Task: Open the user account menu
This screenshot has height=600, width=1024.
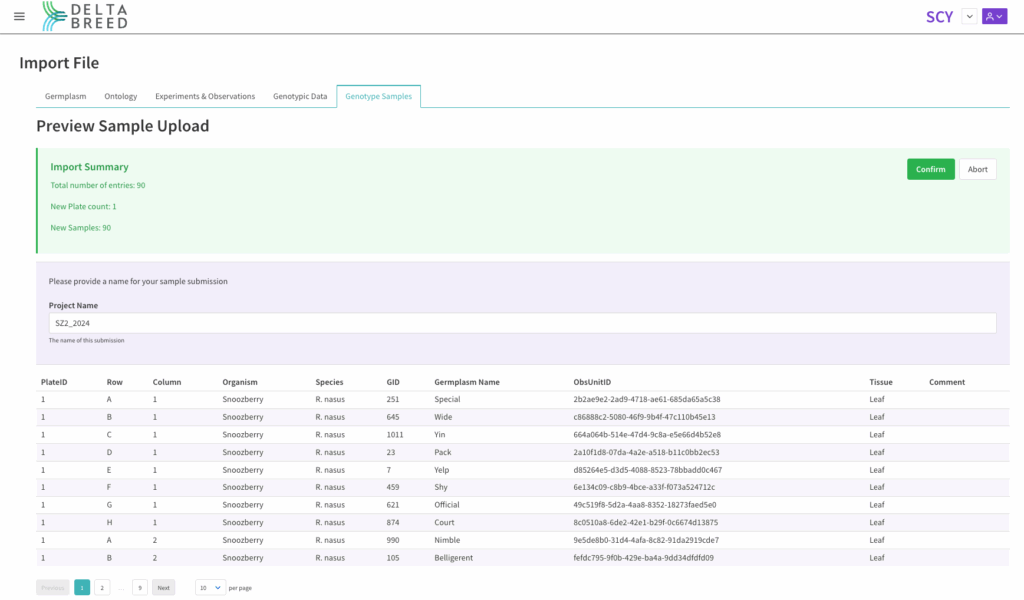Action: click(994, 16)
